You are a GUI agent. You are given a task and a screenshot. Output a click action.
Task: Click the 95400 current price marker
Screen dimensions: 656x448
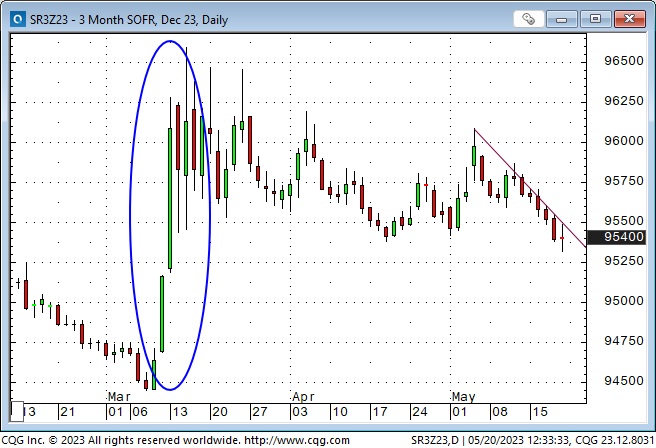click(617, 237)
